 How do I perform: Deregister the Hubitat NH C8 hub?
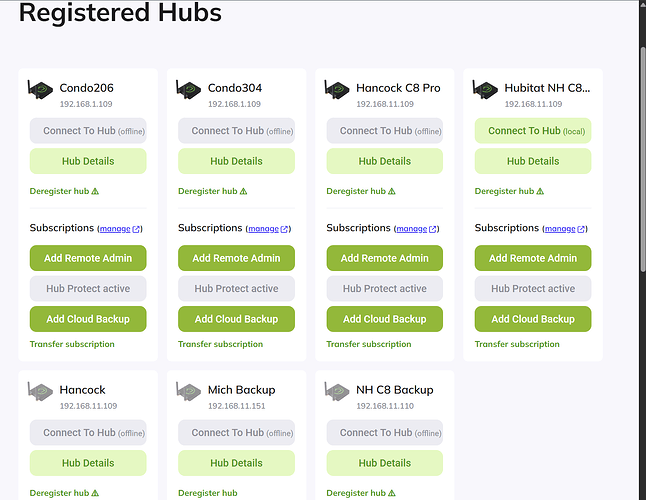[x=505, y=191]
